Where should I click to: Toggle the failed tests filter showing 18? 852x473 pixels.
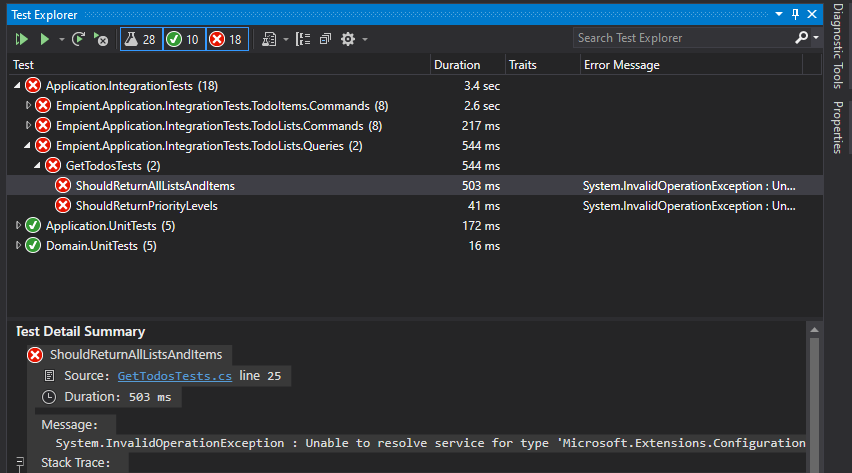pos(227,39)
